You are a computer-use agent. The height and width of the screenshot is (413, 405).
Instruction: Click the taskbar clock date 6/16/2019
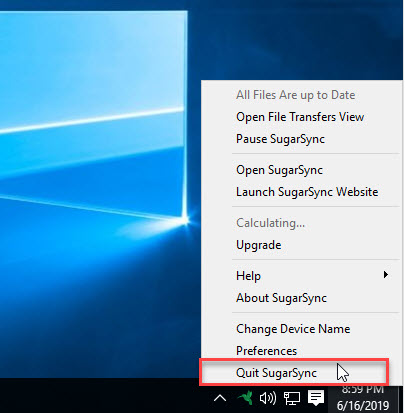(363, 406)
